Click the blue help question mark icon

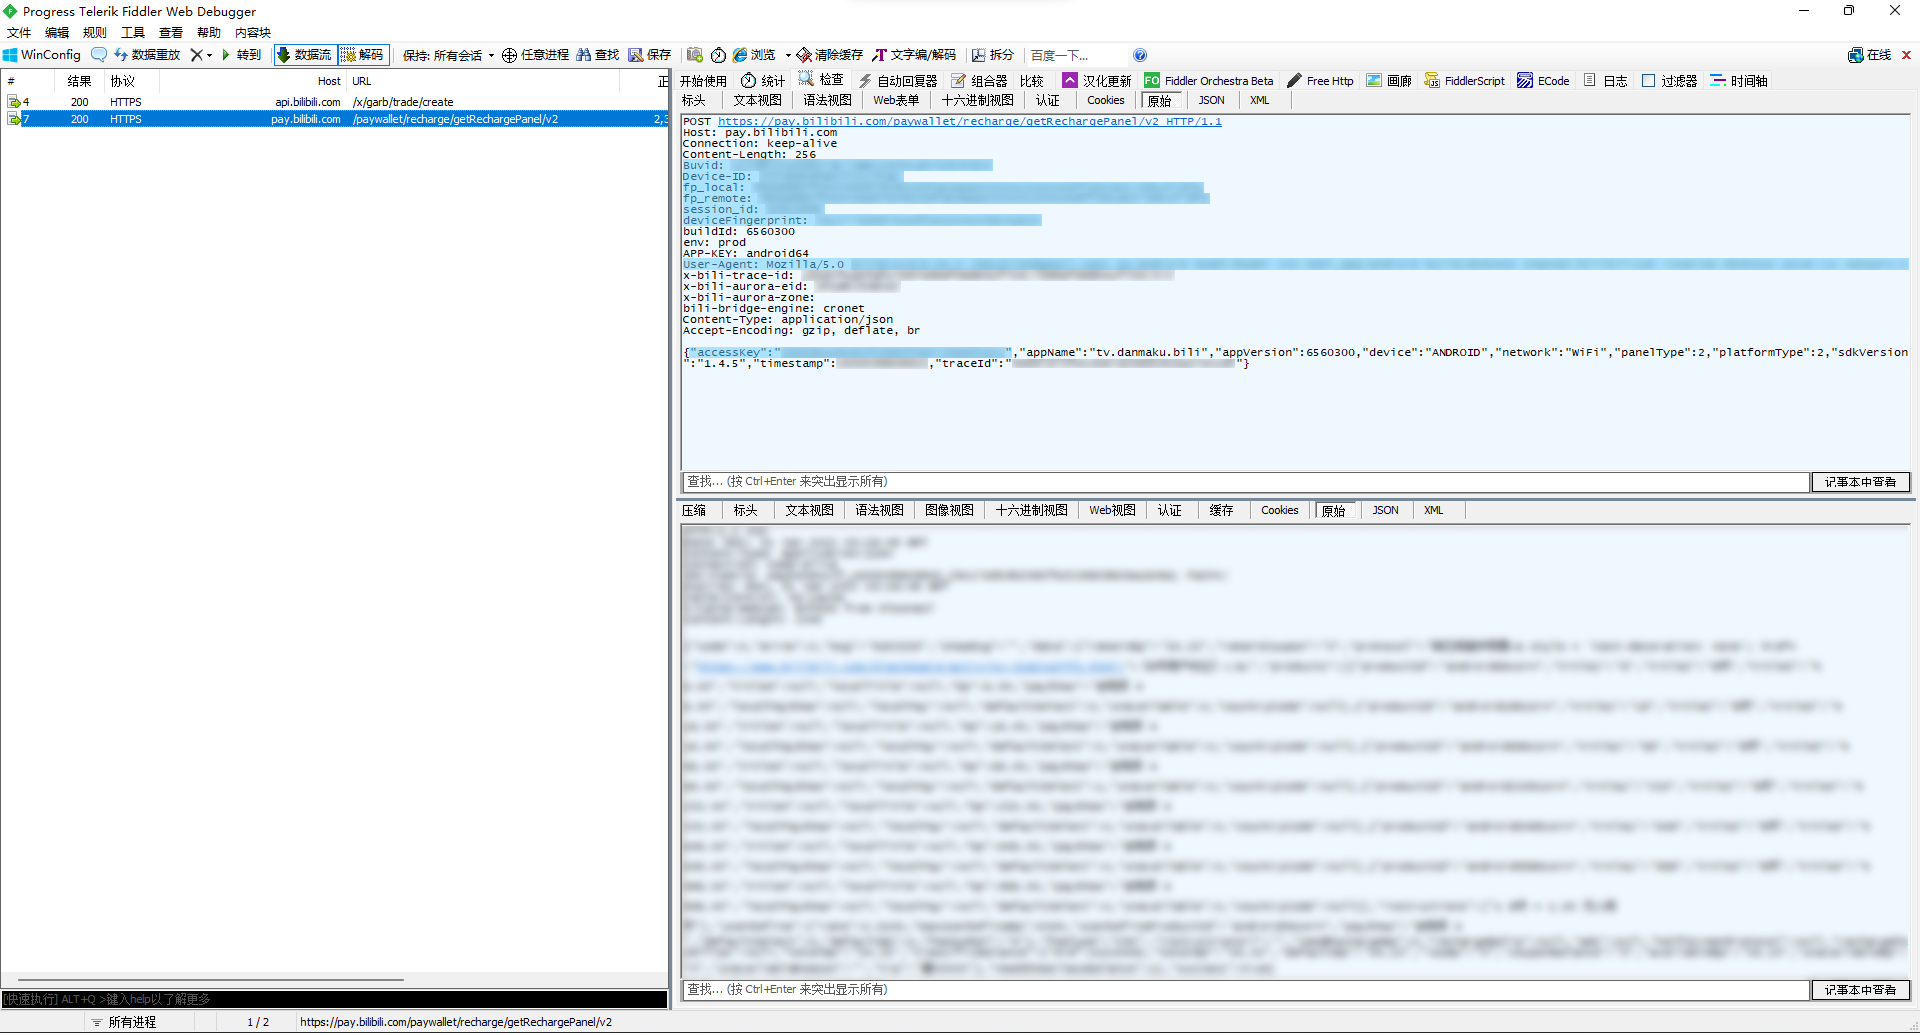point(1140,55)
